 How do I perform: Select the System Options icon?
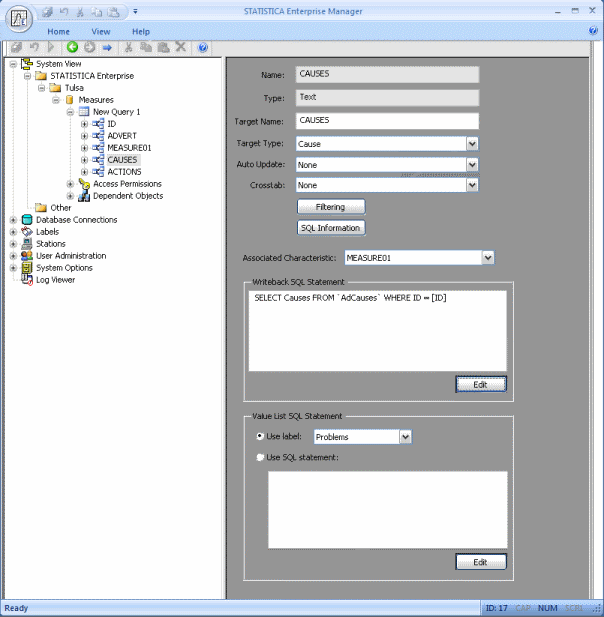[27, 268]
